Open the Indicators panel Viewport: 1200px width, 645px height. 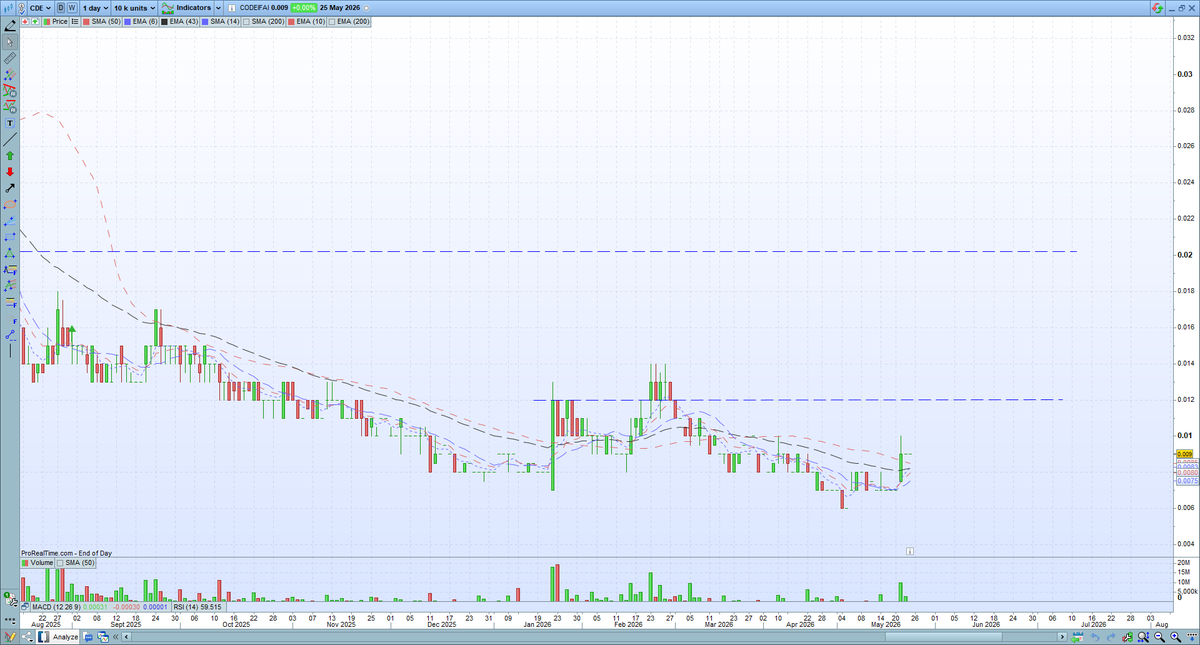coord(185,8)
